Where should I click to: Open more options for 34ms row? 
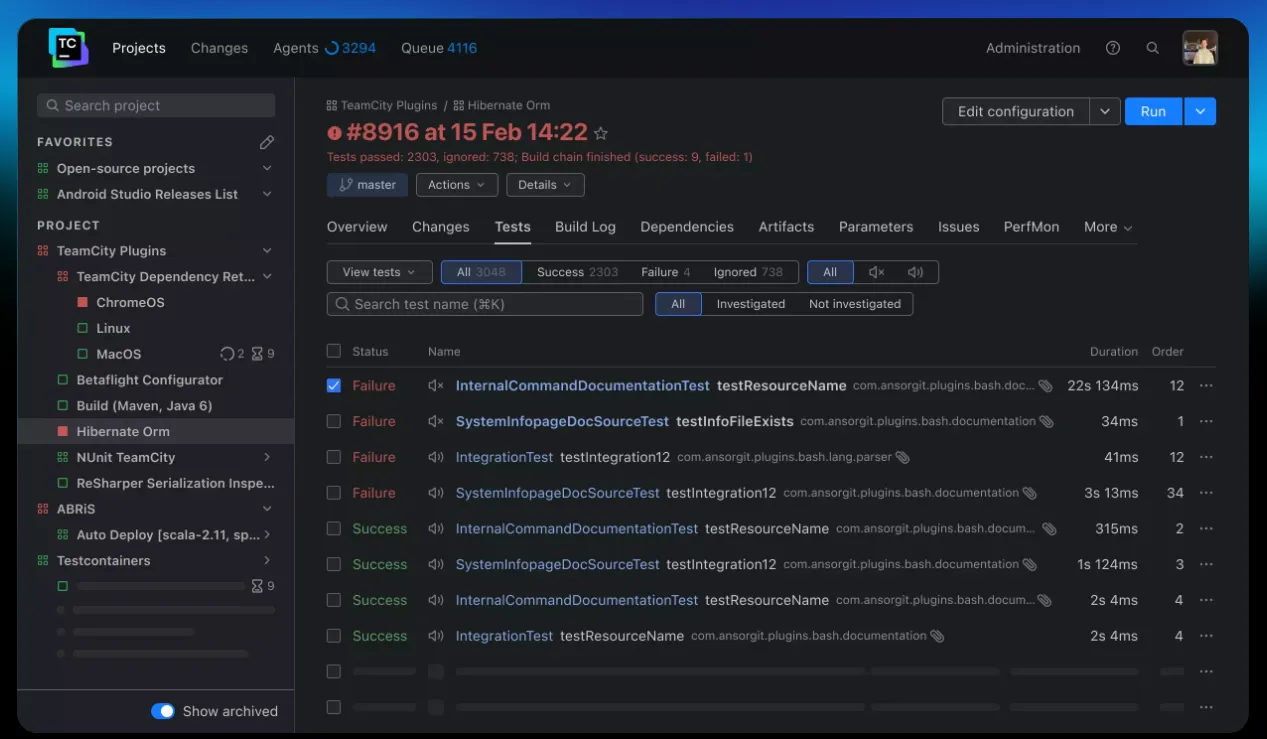click(1206, 422)
